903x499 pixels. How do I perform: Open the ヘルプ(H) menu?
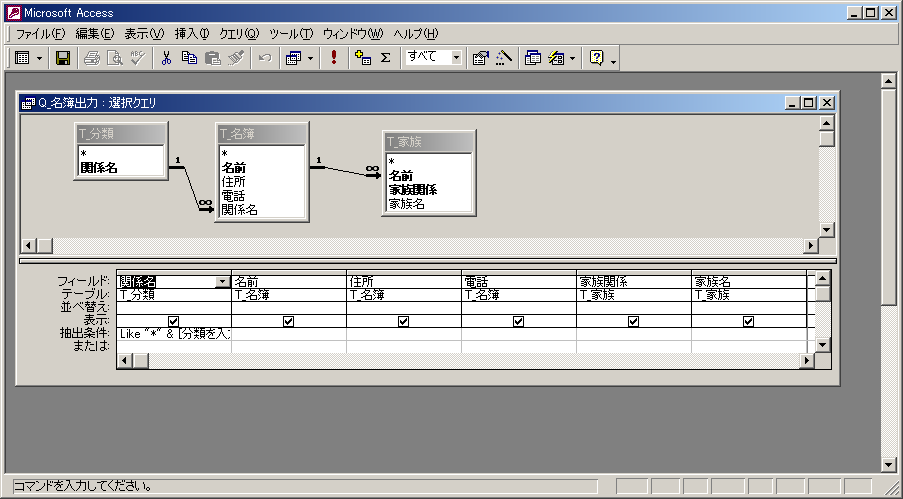(416, 33)
